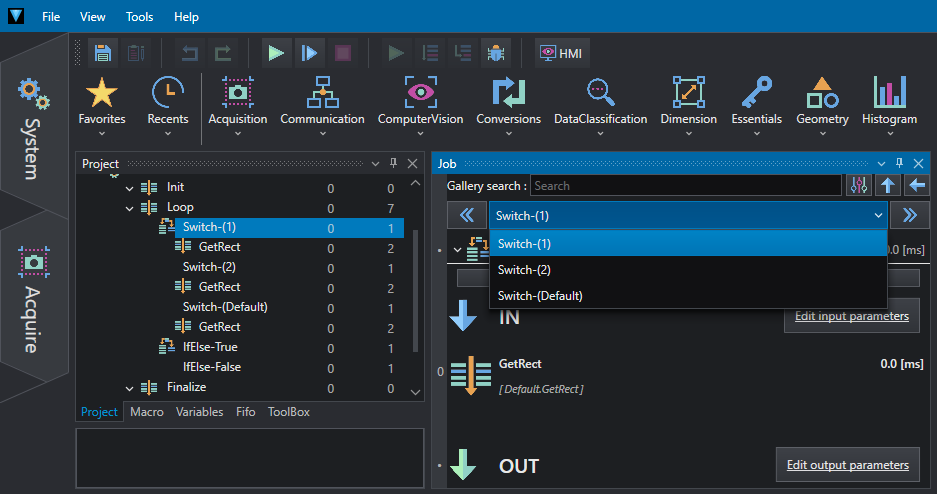Click the debug bug icon

coord(495,53)
